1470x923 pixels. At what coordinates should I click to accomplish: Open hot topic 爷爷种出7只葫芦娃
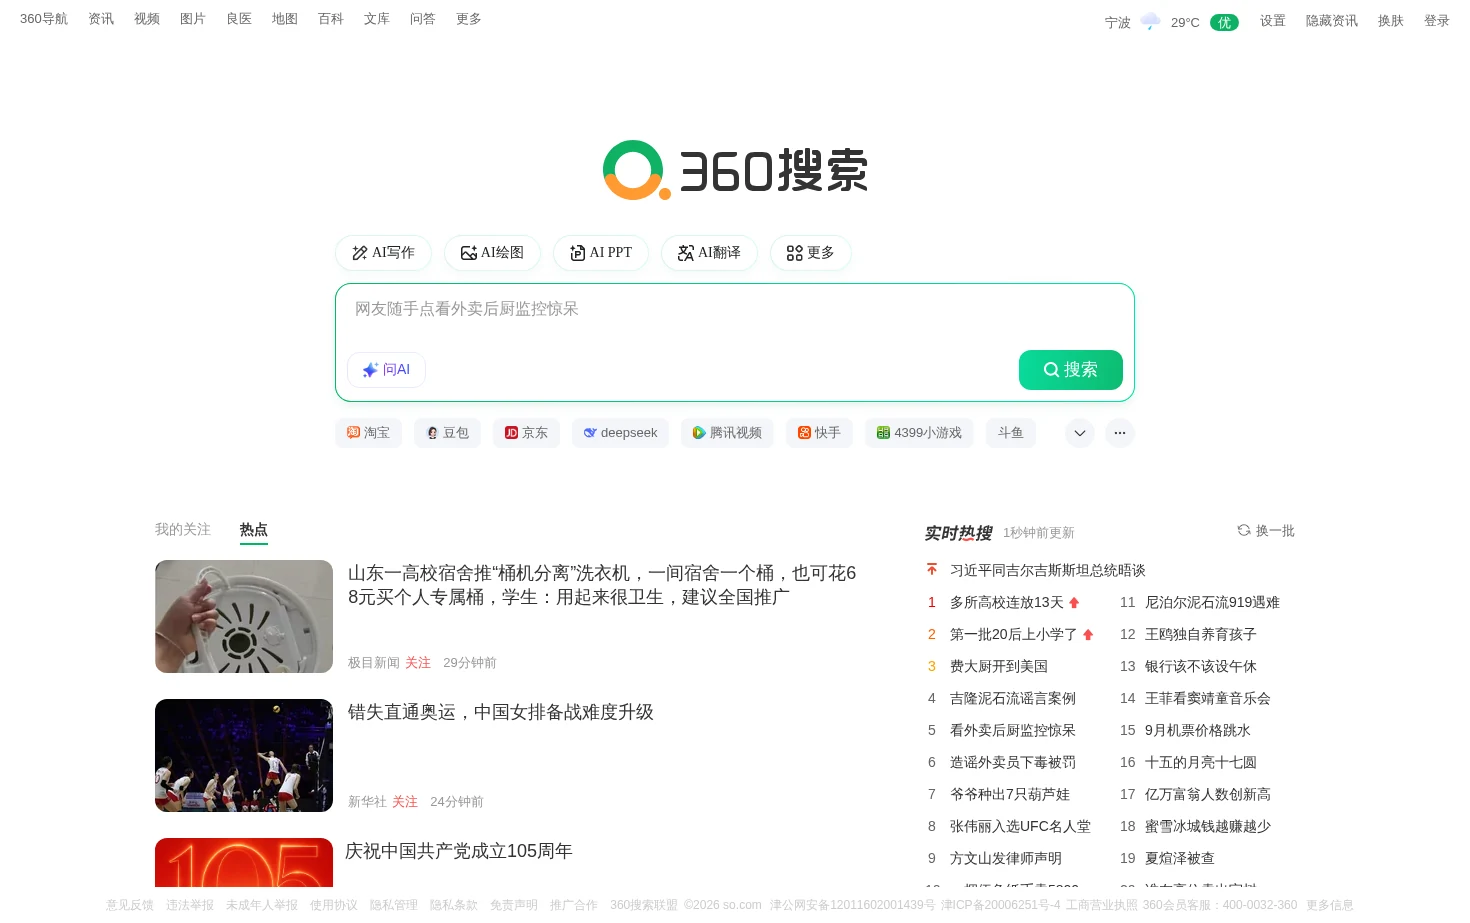coord(1010,794)
